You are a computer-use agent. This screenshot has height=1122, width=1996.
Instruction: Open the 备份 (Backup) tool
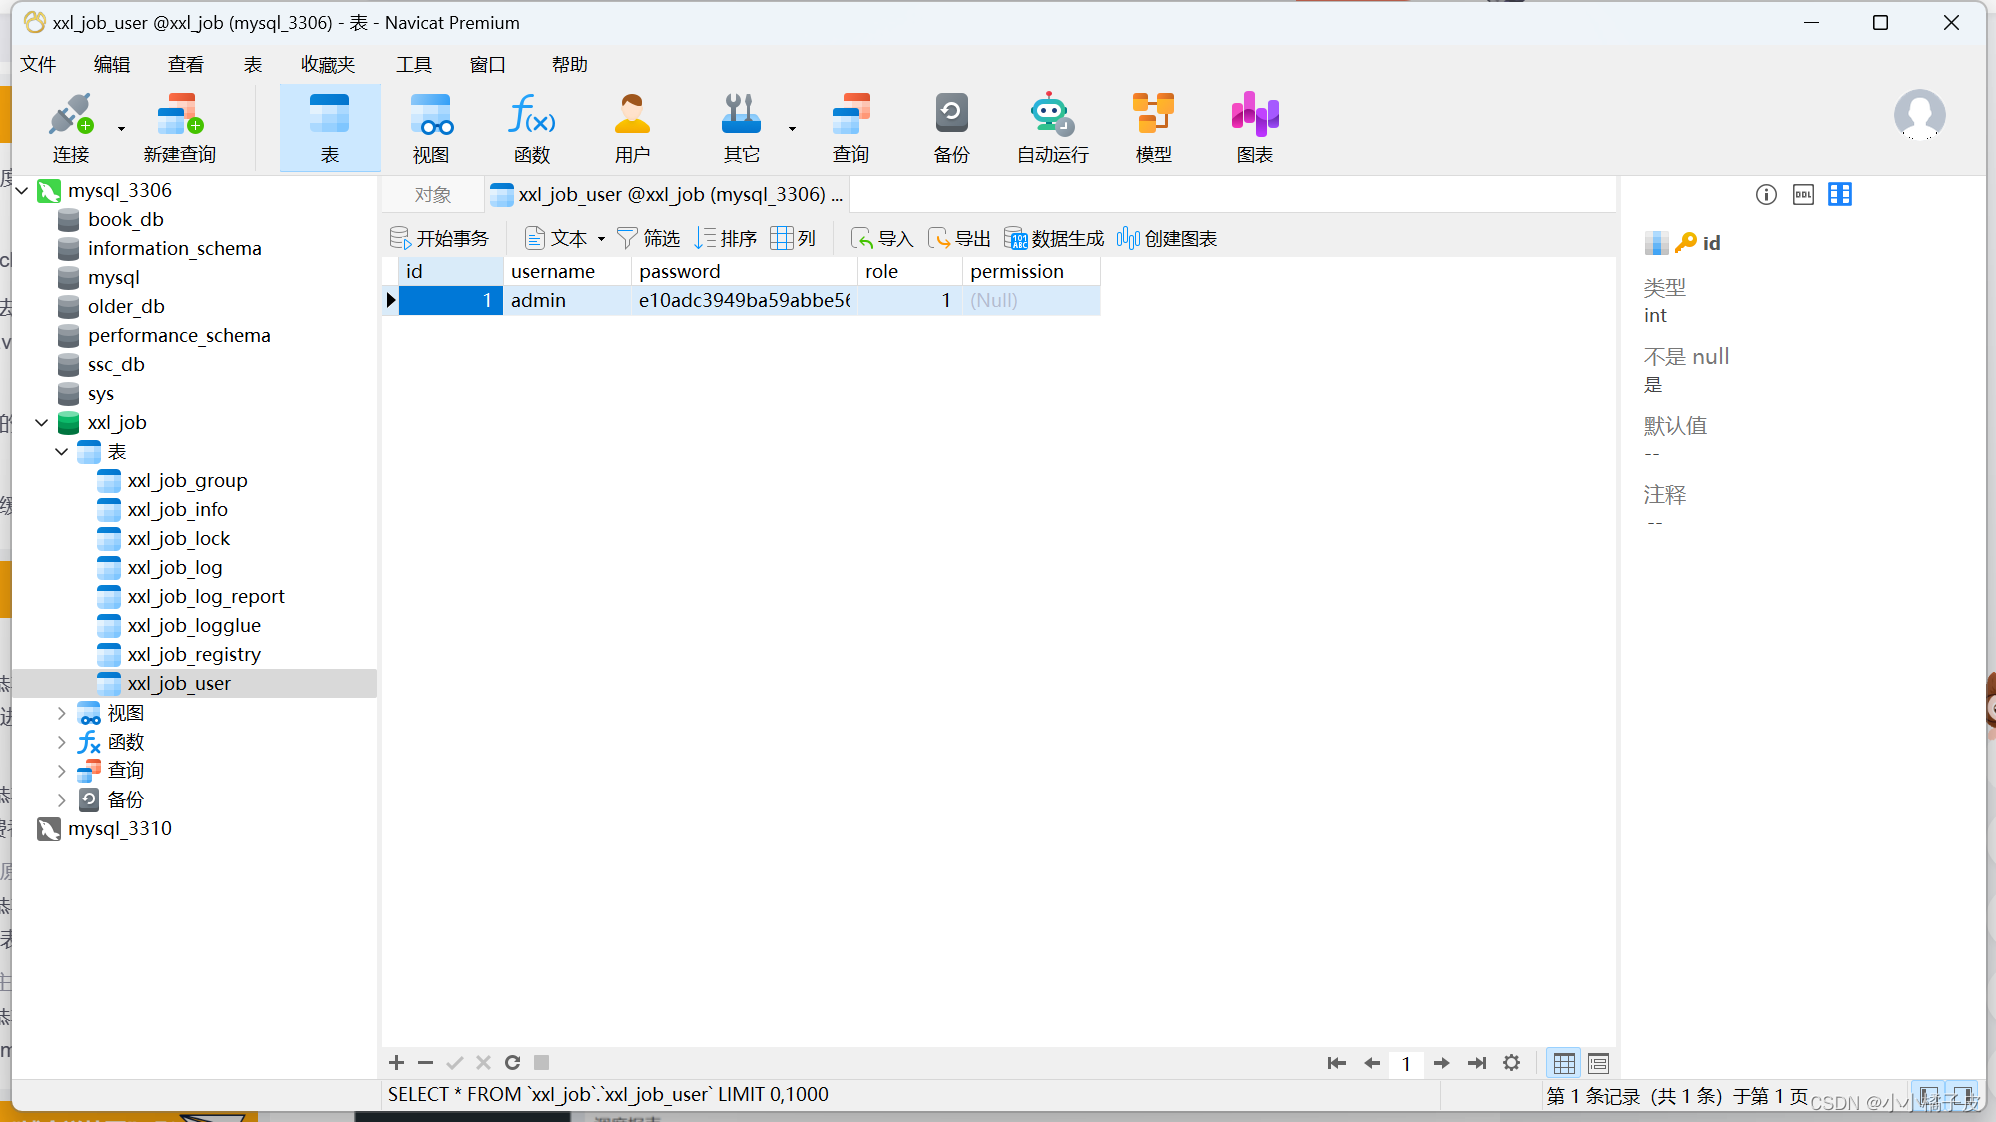[x=951, y=127]
